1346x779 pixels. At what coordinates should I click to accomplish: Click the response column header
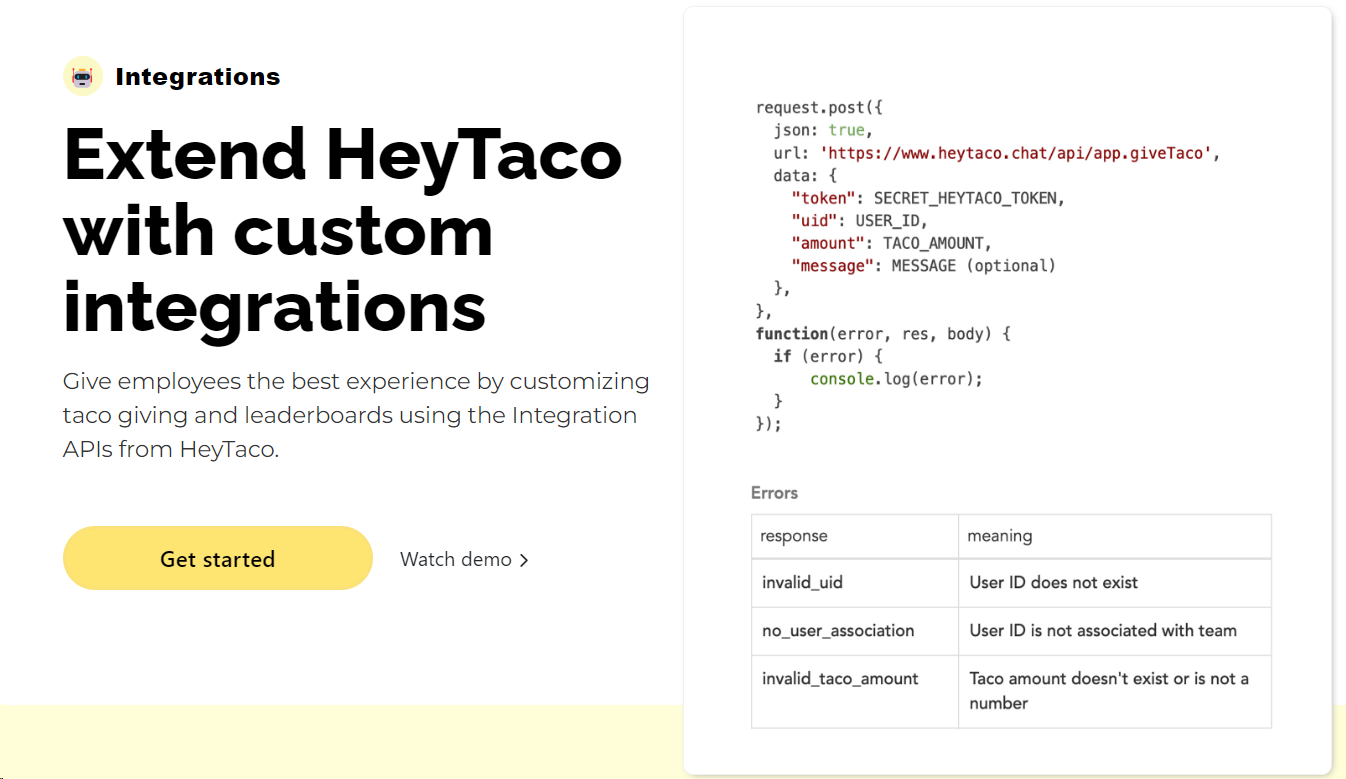pos(855,536)
